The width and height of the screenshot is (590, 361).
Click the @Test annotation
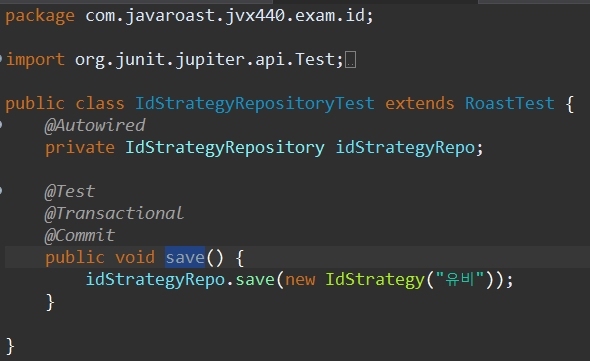pyautogui.click(x=70, y=192)
